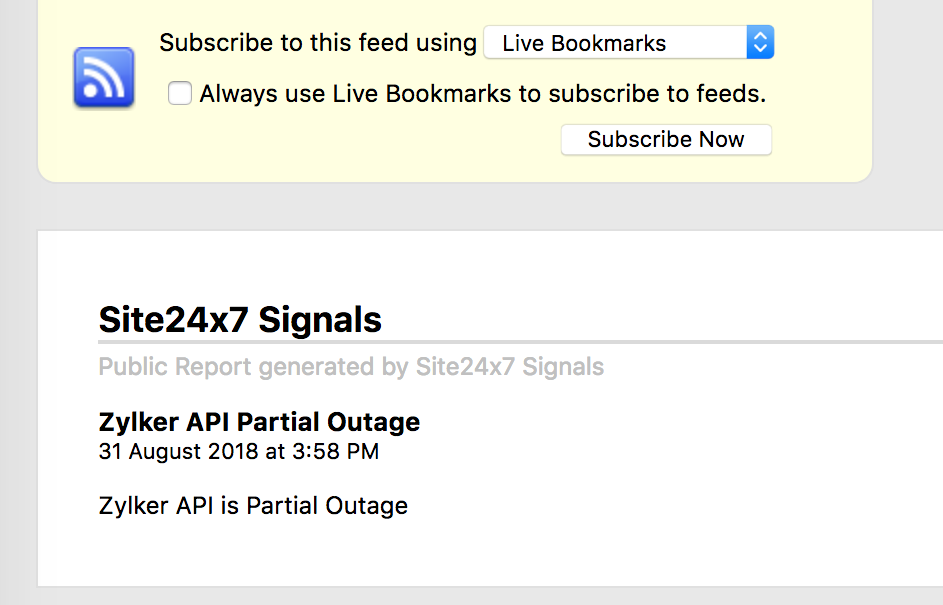The image size is (943, 605).
Task: Click the divider line under feed heading
Action: pyautogui.click(x=520, y=343)
